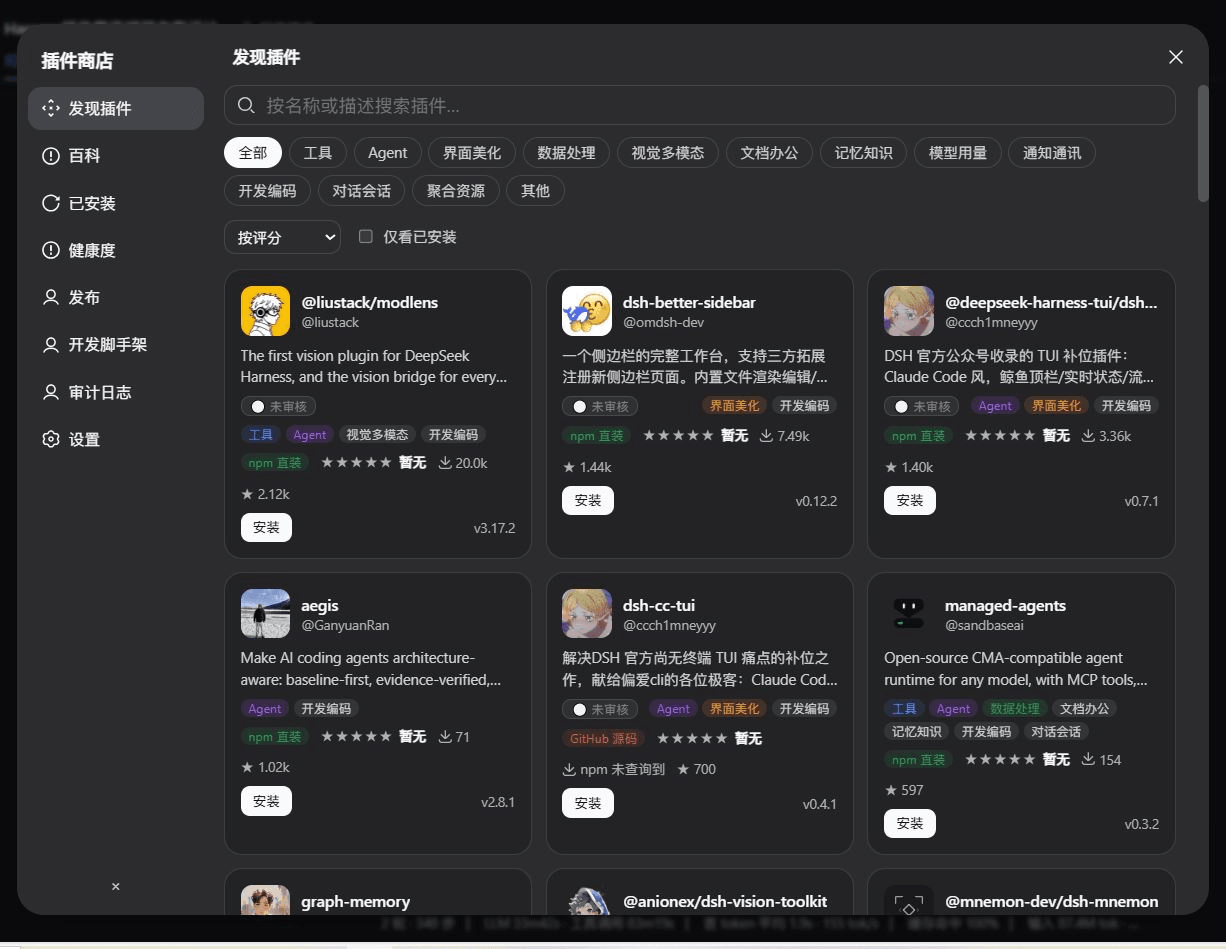Image resolution: width=1226 pixels, height=949 pixels.
Task: Open the @liustack author link
Action: point(330,322)
